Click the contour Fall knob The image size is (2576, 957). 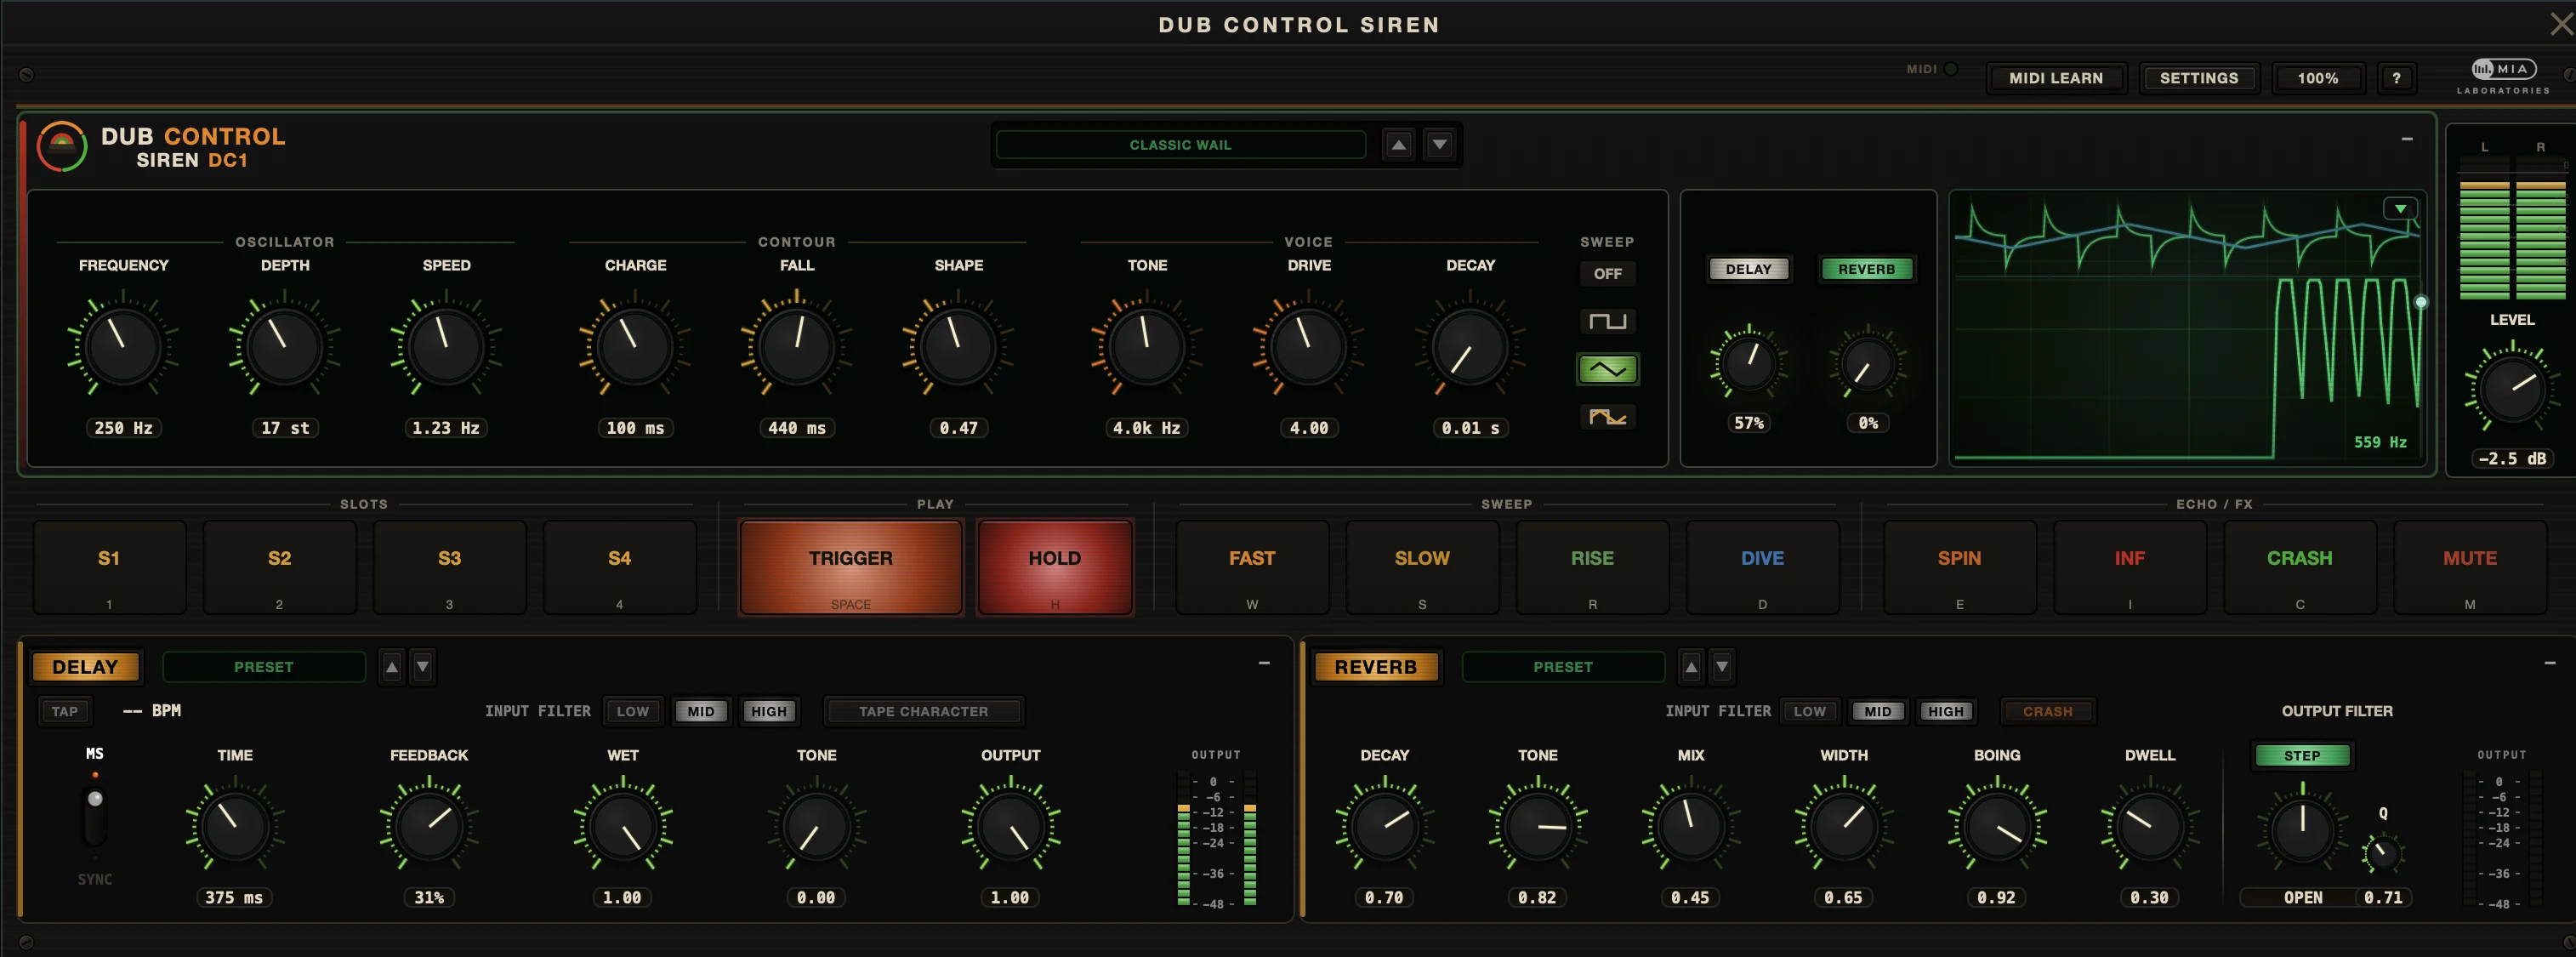coord(797,346)
